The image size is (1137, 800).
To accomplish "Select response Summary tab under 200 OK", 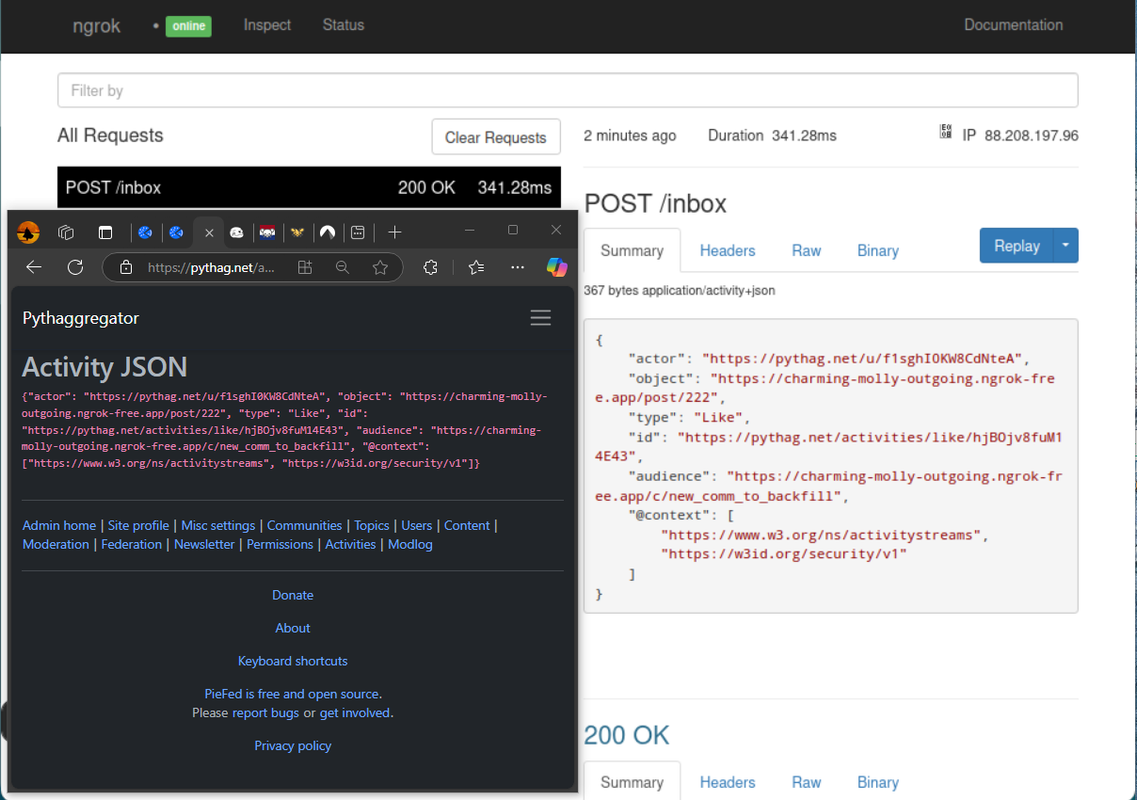I will pos(632,782).
